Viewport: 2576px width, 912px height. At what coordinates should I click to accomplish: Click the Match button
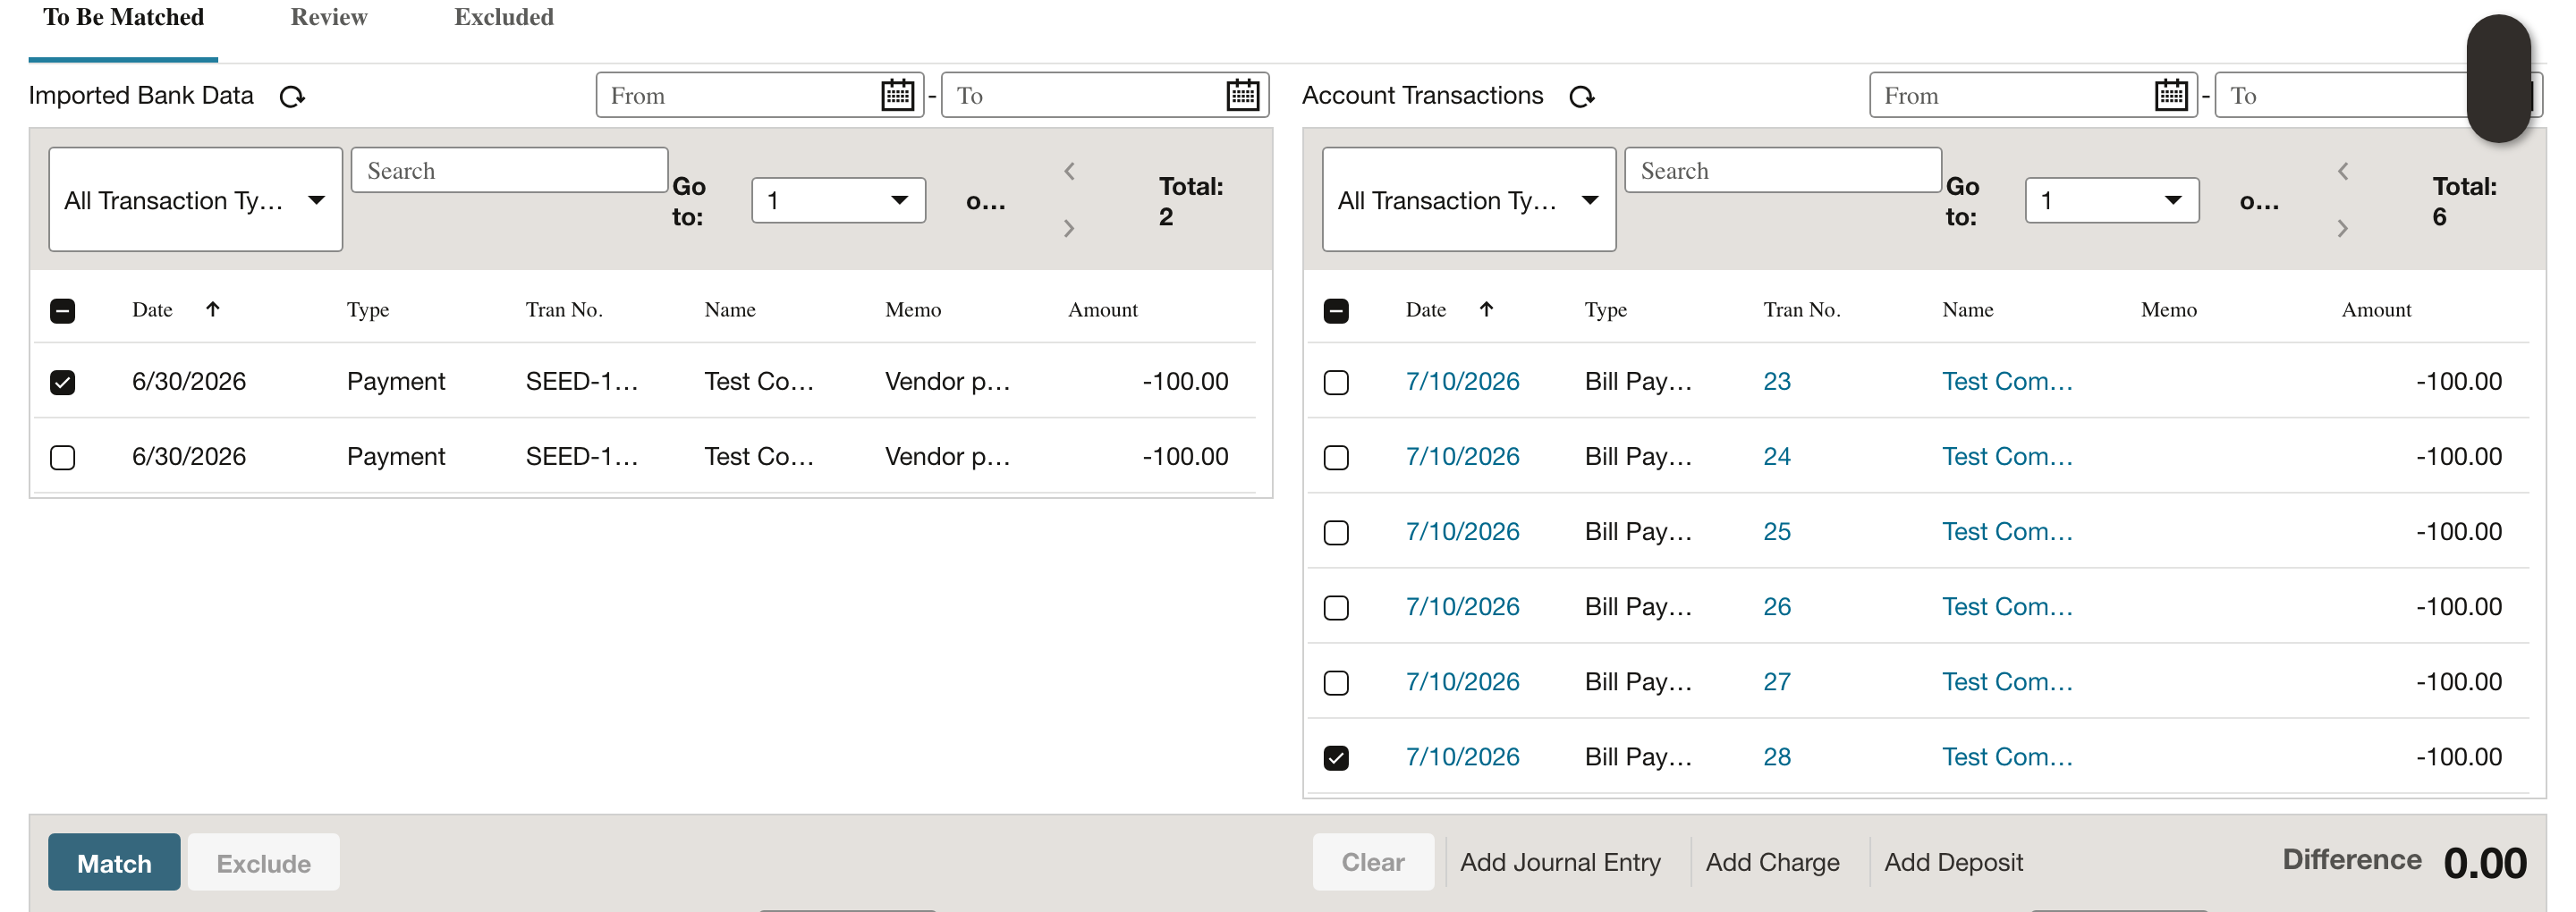114,862
